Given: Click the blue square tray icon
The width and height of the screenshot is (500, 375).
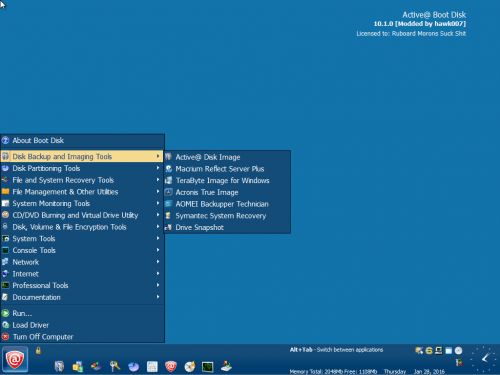Looking at the screenshot, I should pos(449,351).
